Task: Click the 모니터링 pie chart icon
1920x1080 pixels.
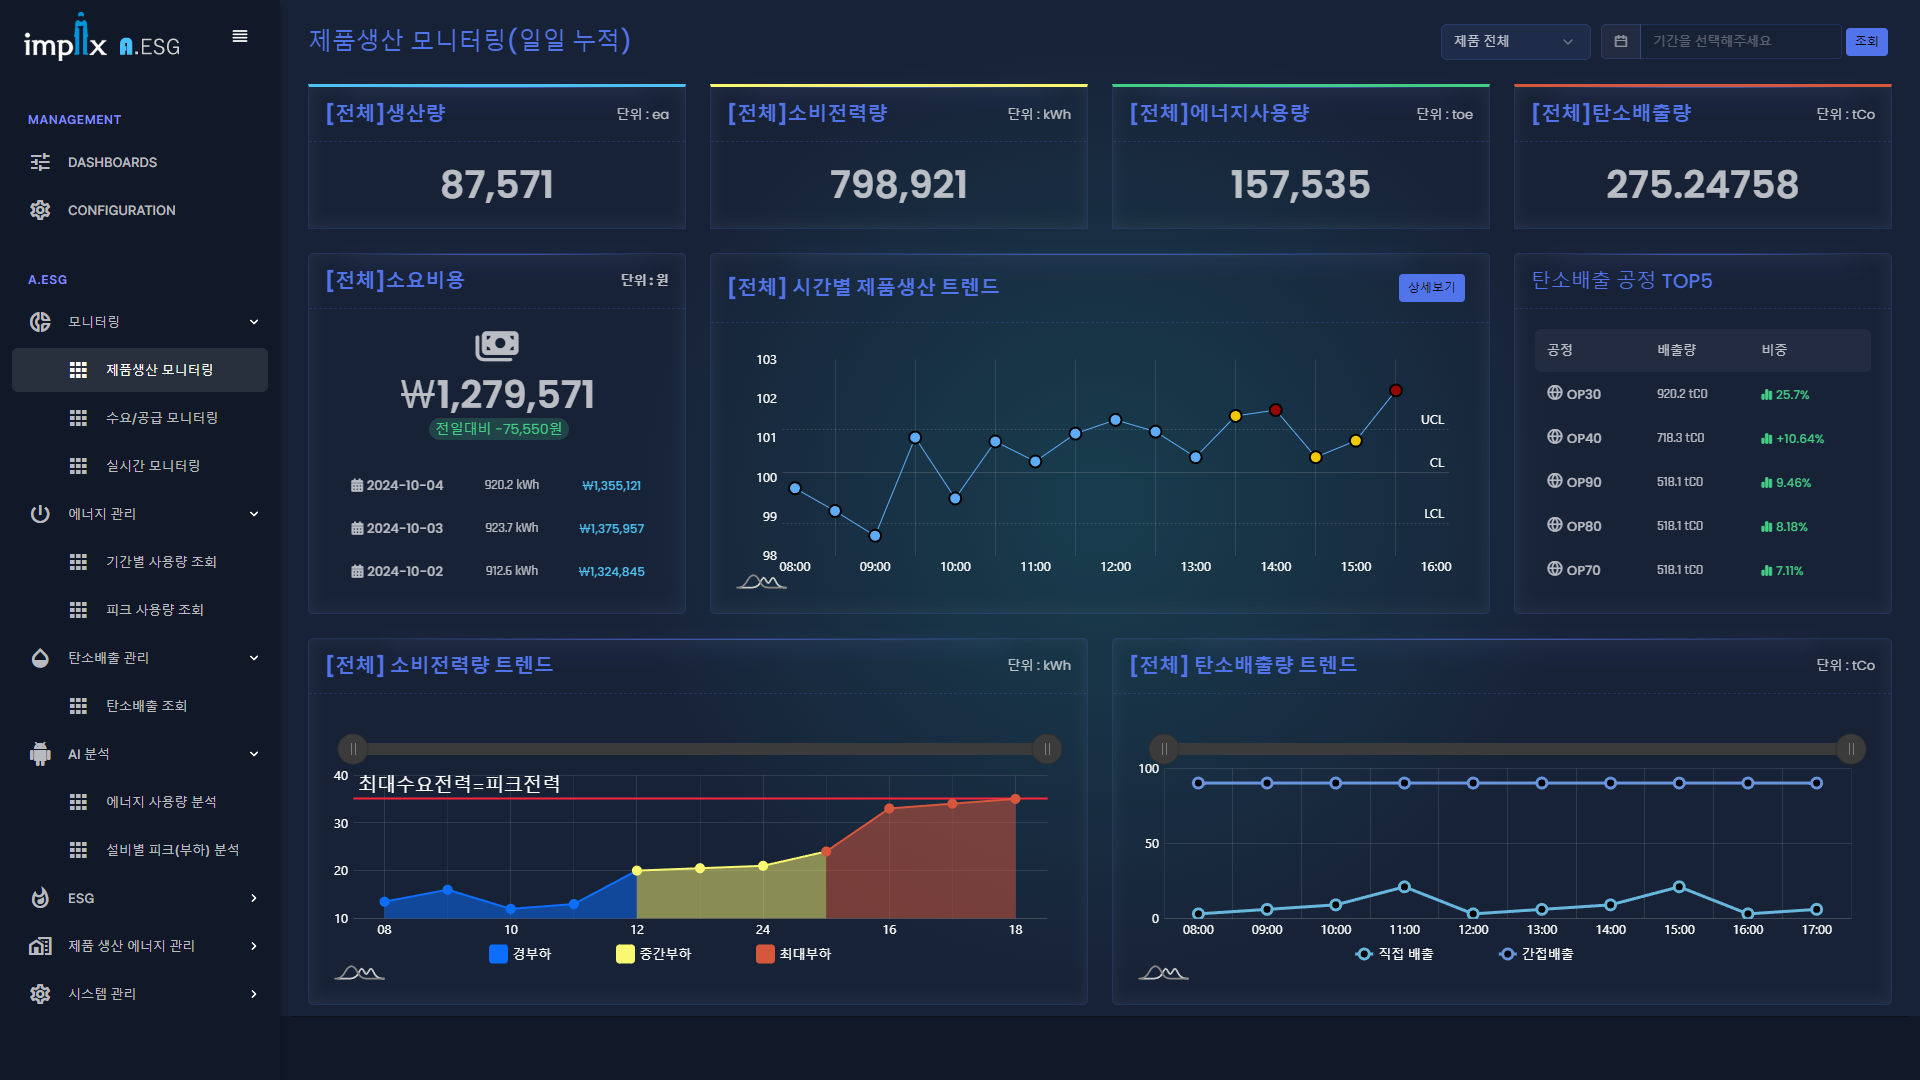Action: (x=40, y=322)
